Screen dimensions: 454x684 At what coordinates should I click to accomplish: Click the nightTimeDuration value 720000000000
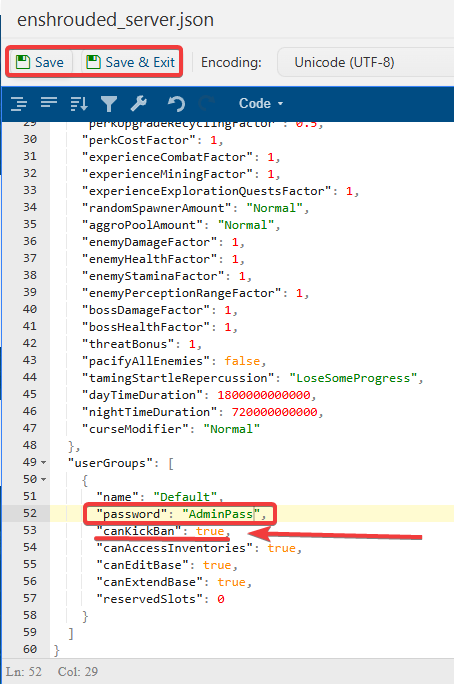coord(274,412)
